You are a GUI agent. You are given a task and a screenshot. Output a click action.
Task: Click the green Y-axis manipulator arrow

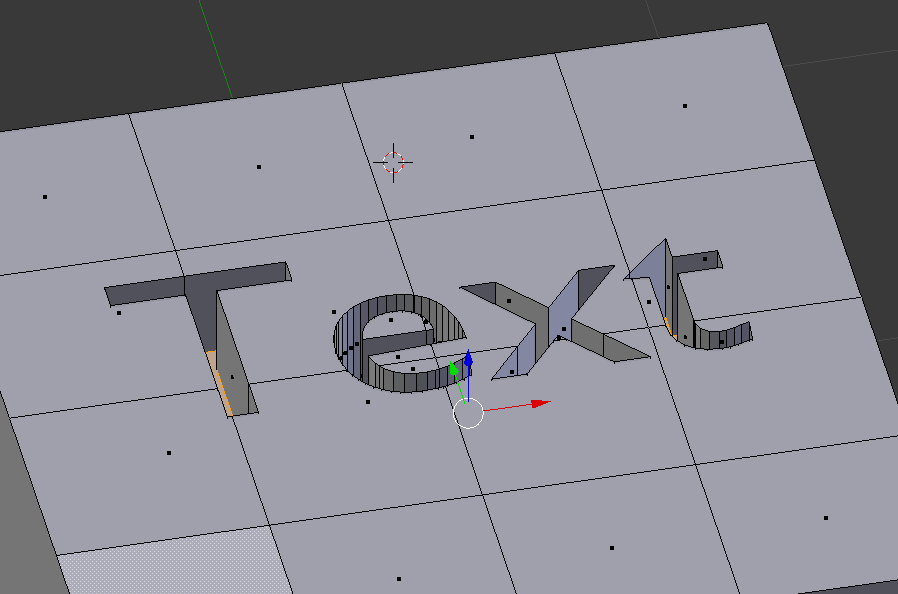(x=454, y=368)
